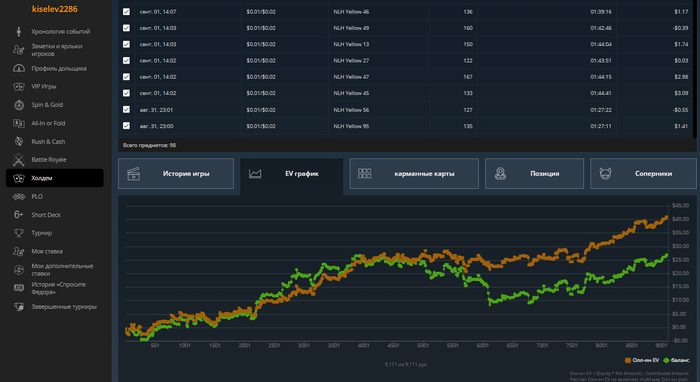700x382 pixels.
Task: Open Spin & Gold sidebar icon
Action: [19, 105]
